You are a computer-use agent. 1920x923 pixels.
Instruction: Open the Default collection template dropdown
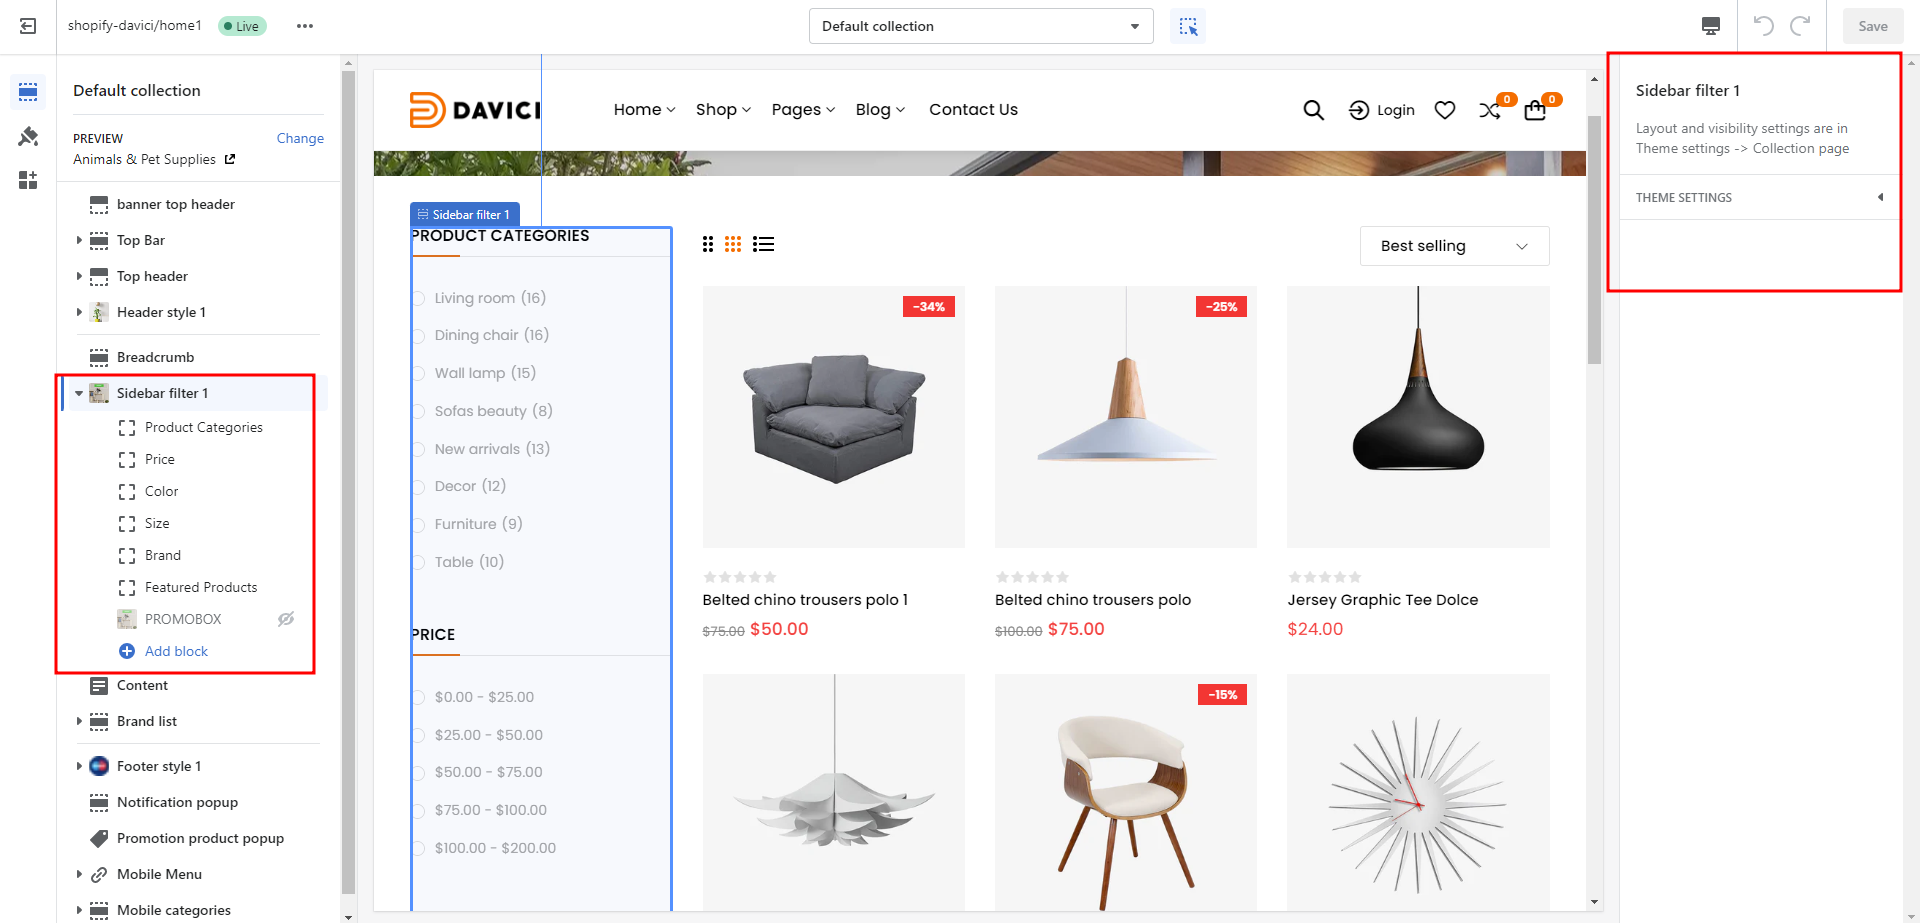[x=980, y=26]
